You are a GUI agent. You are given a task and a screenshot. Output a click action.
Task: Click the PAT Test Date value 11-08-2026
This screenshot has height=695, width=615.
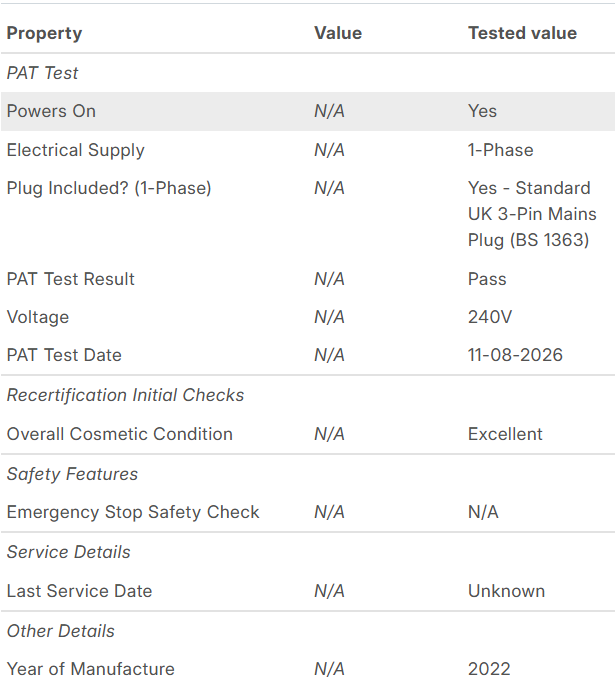pyautogui.click(x=515, y=355)
